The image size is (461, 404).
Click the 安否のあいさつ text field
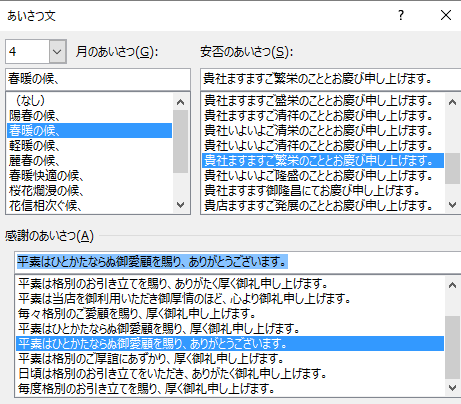pyautogui.click(x=331, y=79)
